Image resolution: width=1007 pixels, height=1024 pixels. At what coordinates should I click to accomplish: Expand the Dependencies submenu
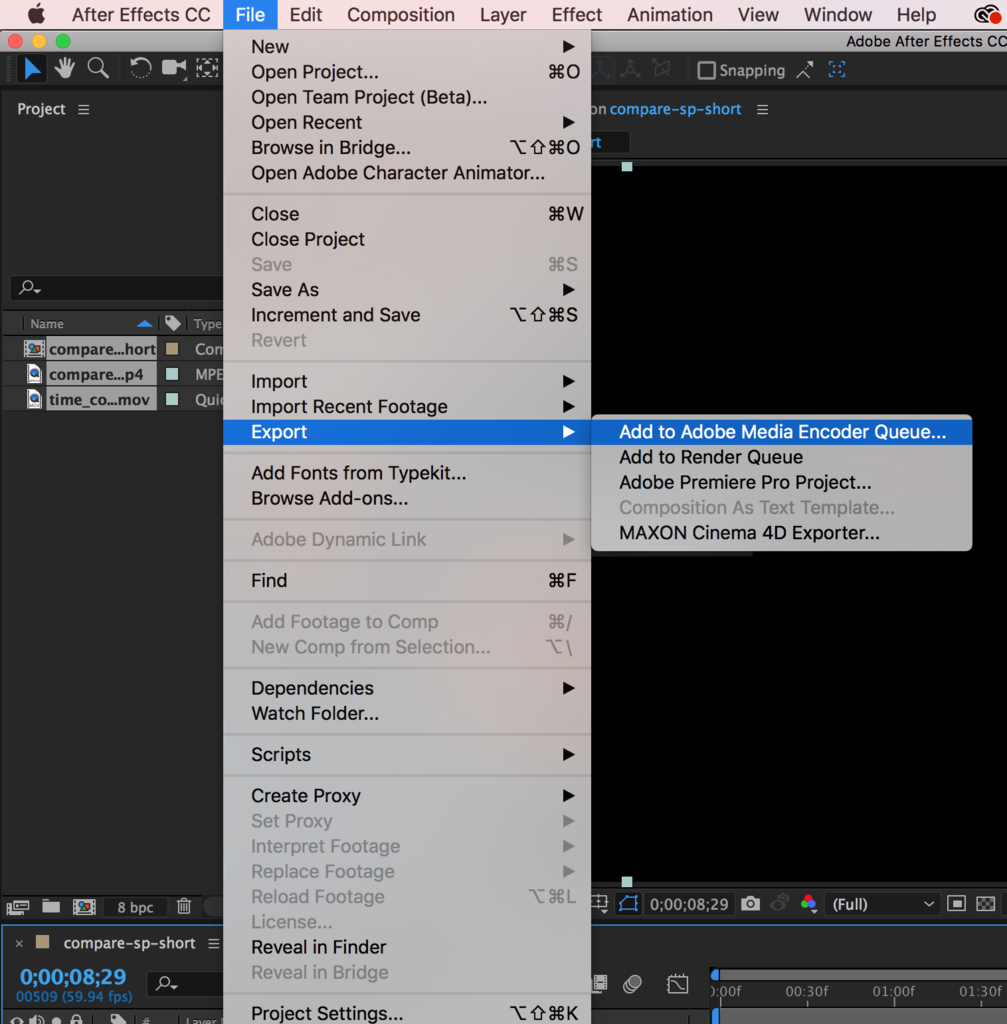click(x=407, y=688)
